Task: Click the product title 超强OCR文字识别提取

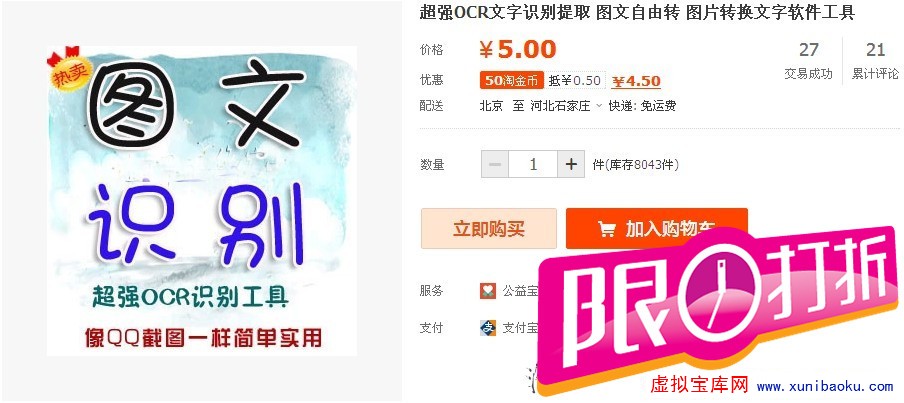Action: pos(505,12)
